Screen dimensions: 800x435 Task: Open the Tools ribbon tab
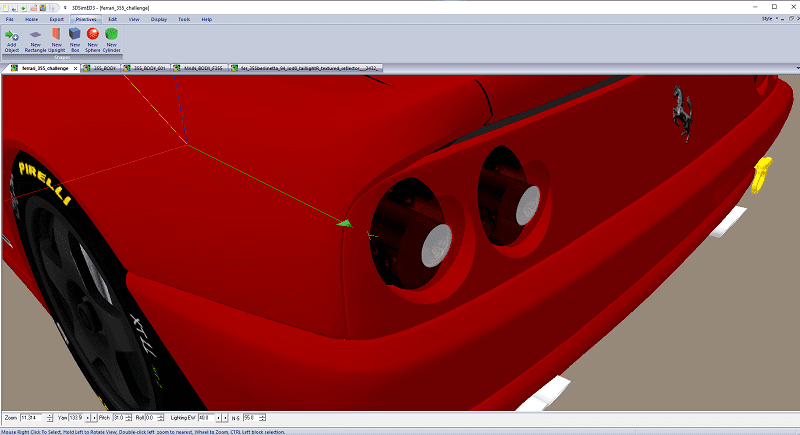[184, 19]
